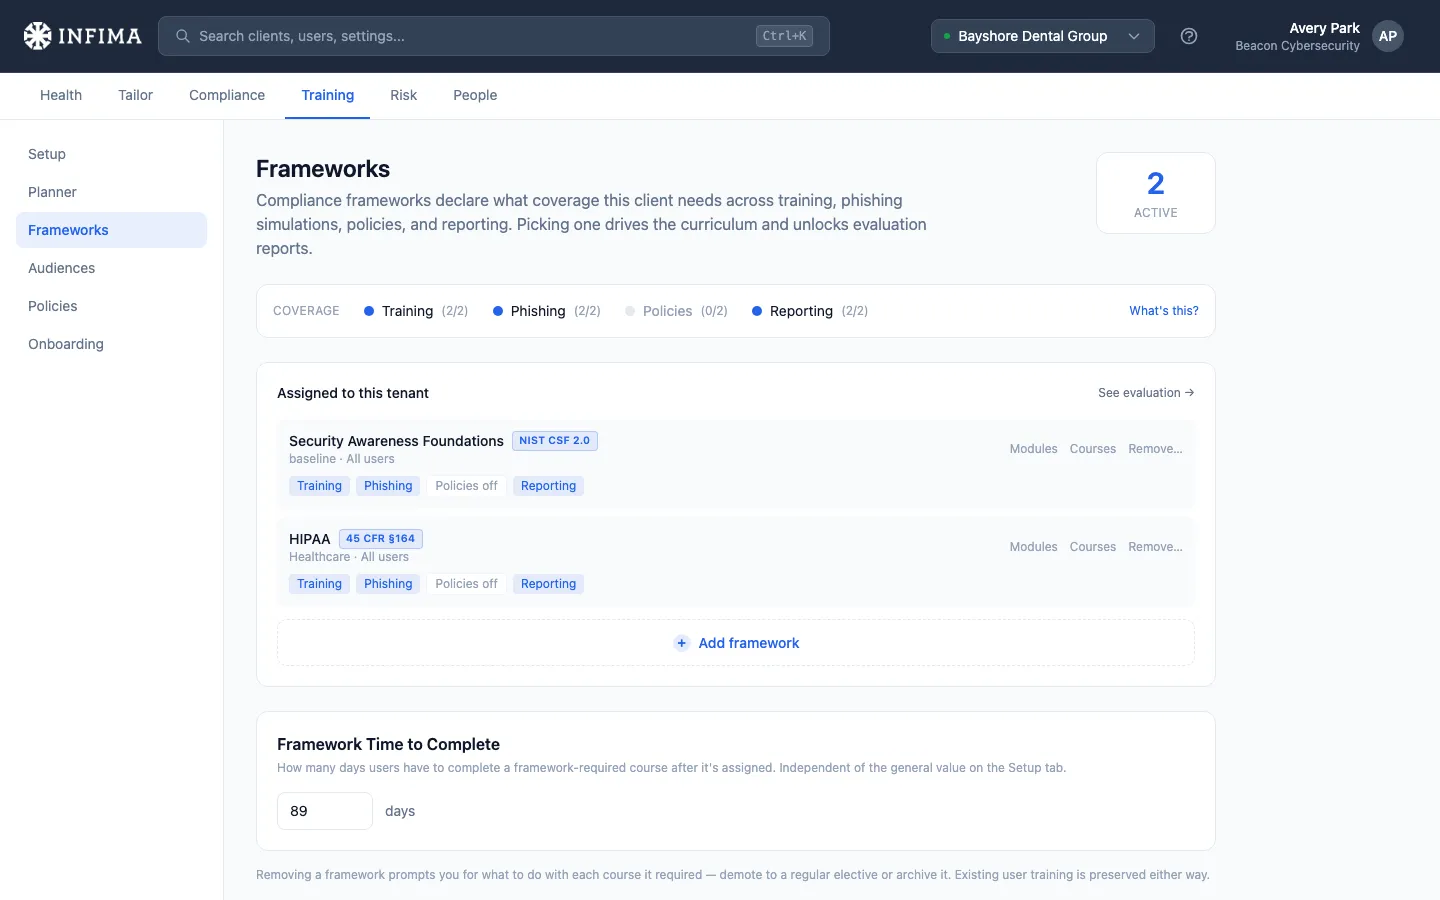Open Planner in the sidebar
This screenshot has height=900, width=1440.
111,192
